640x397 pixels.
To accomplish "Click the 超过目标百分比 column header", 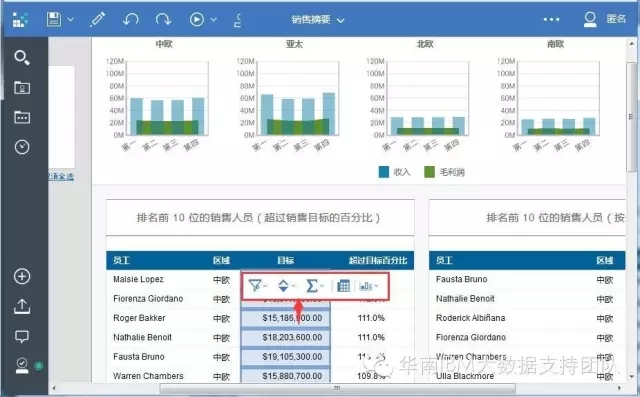I will coord(378,260).
